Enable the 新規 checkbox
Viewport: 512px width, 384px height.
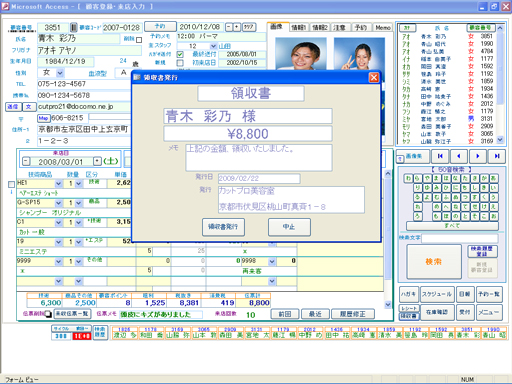(180, 63)
